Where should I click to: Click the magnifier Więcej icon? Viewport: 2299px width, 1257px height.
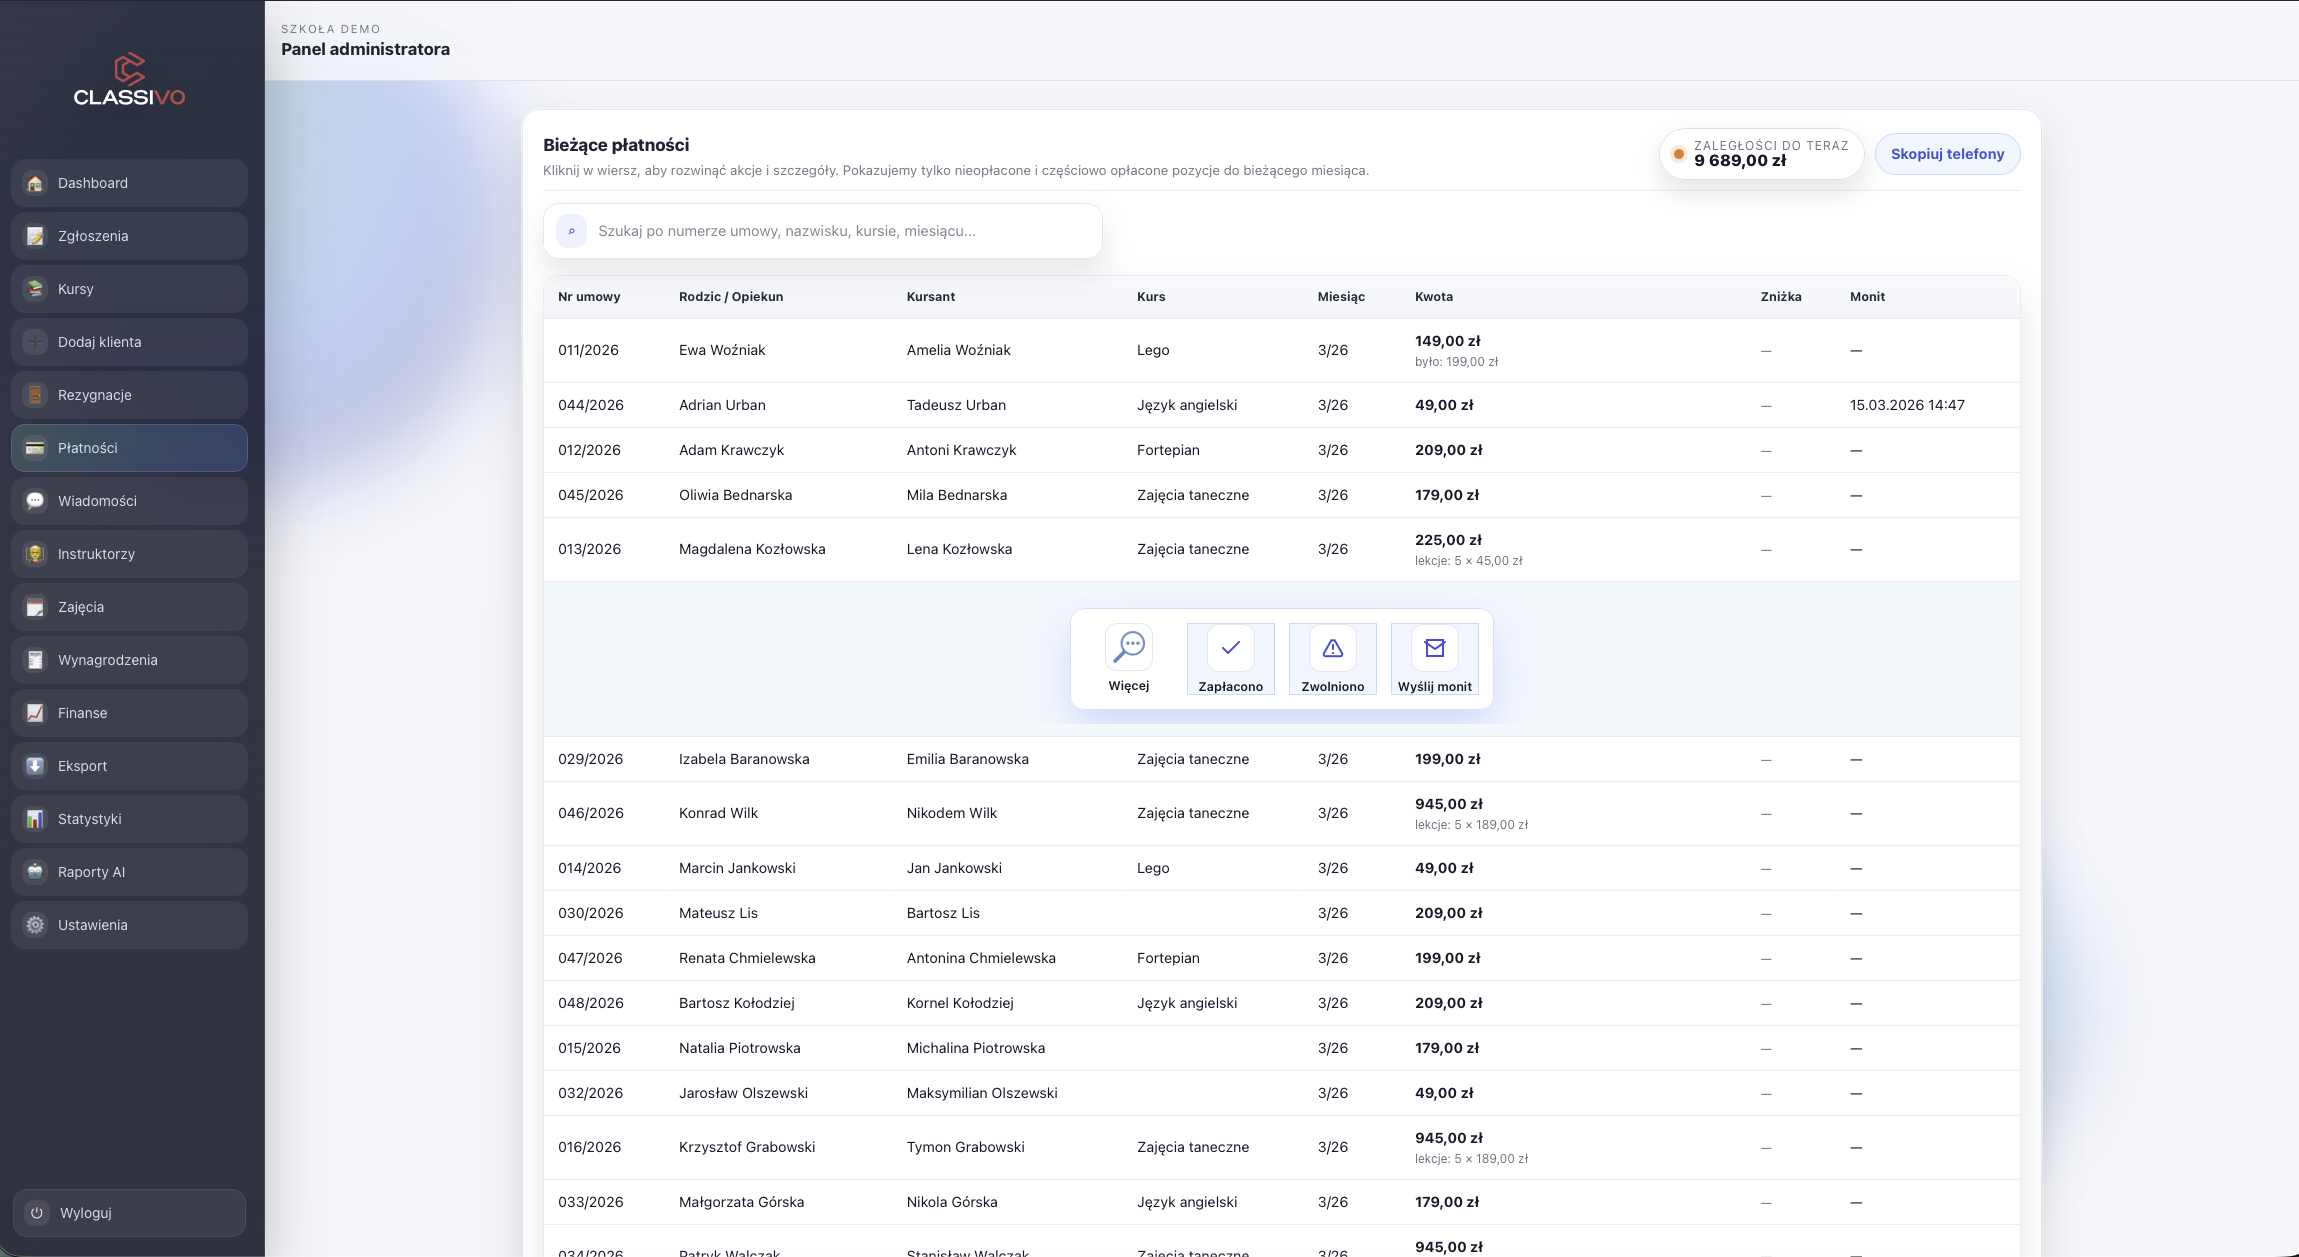tap(1128, 647)
